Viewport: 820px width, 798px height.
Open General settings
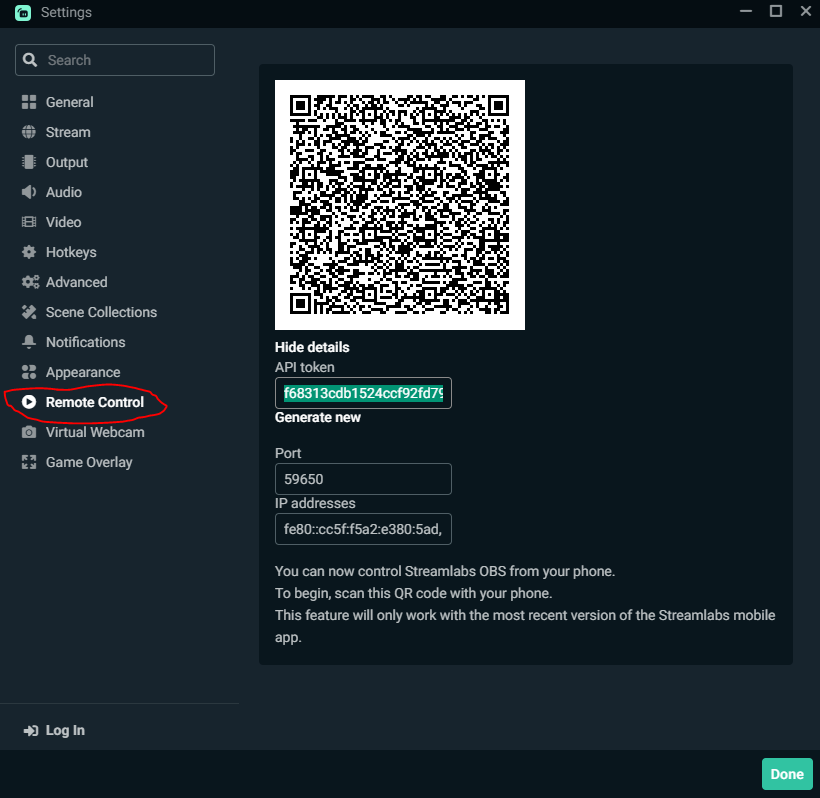point(70,102)
